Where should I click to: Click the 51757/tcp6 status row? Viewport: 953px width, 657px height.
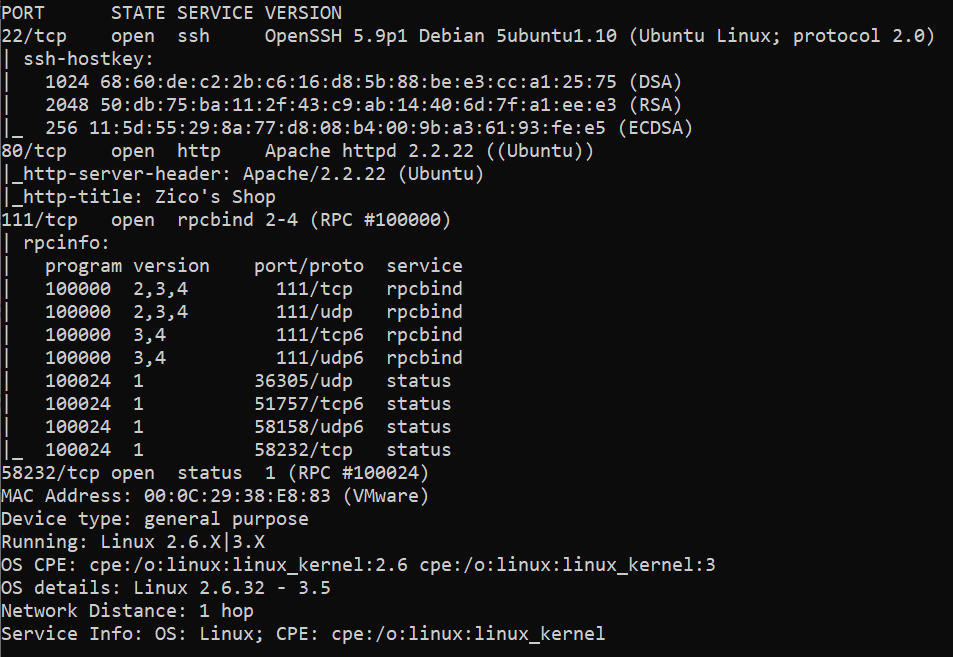click(x=248, y=404)
